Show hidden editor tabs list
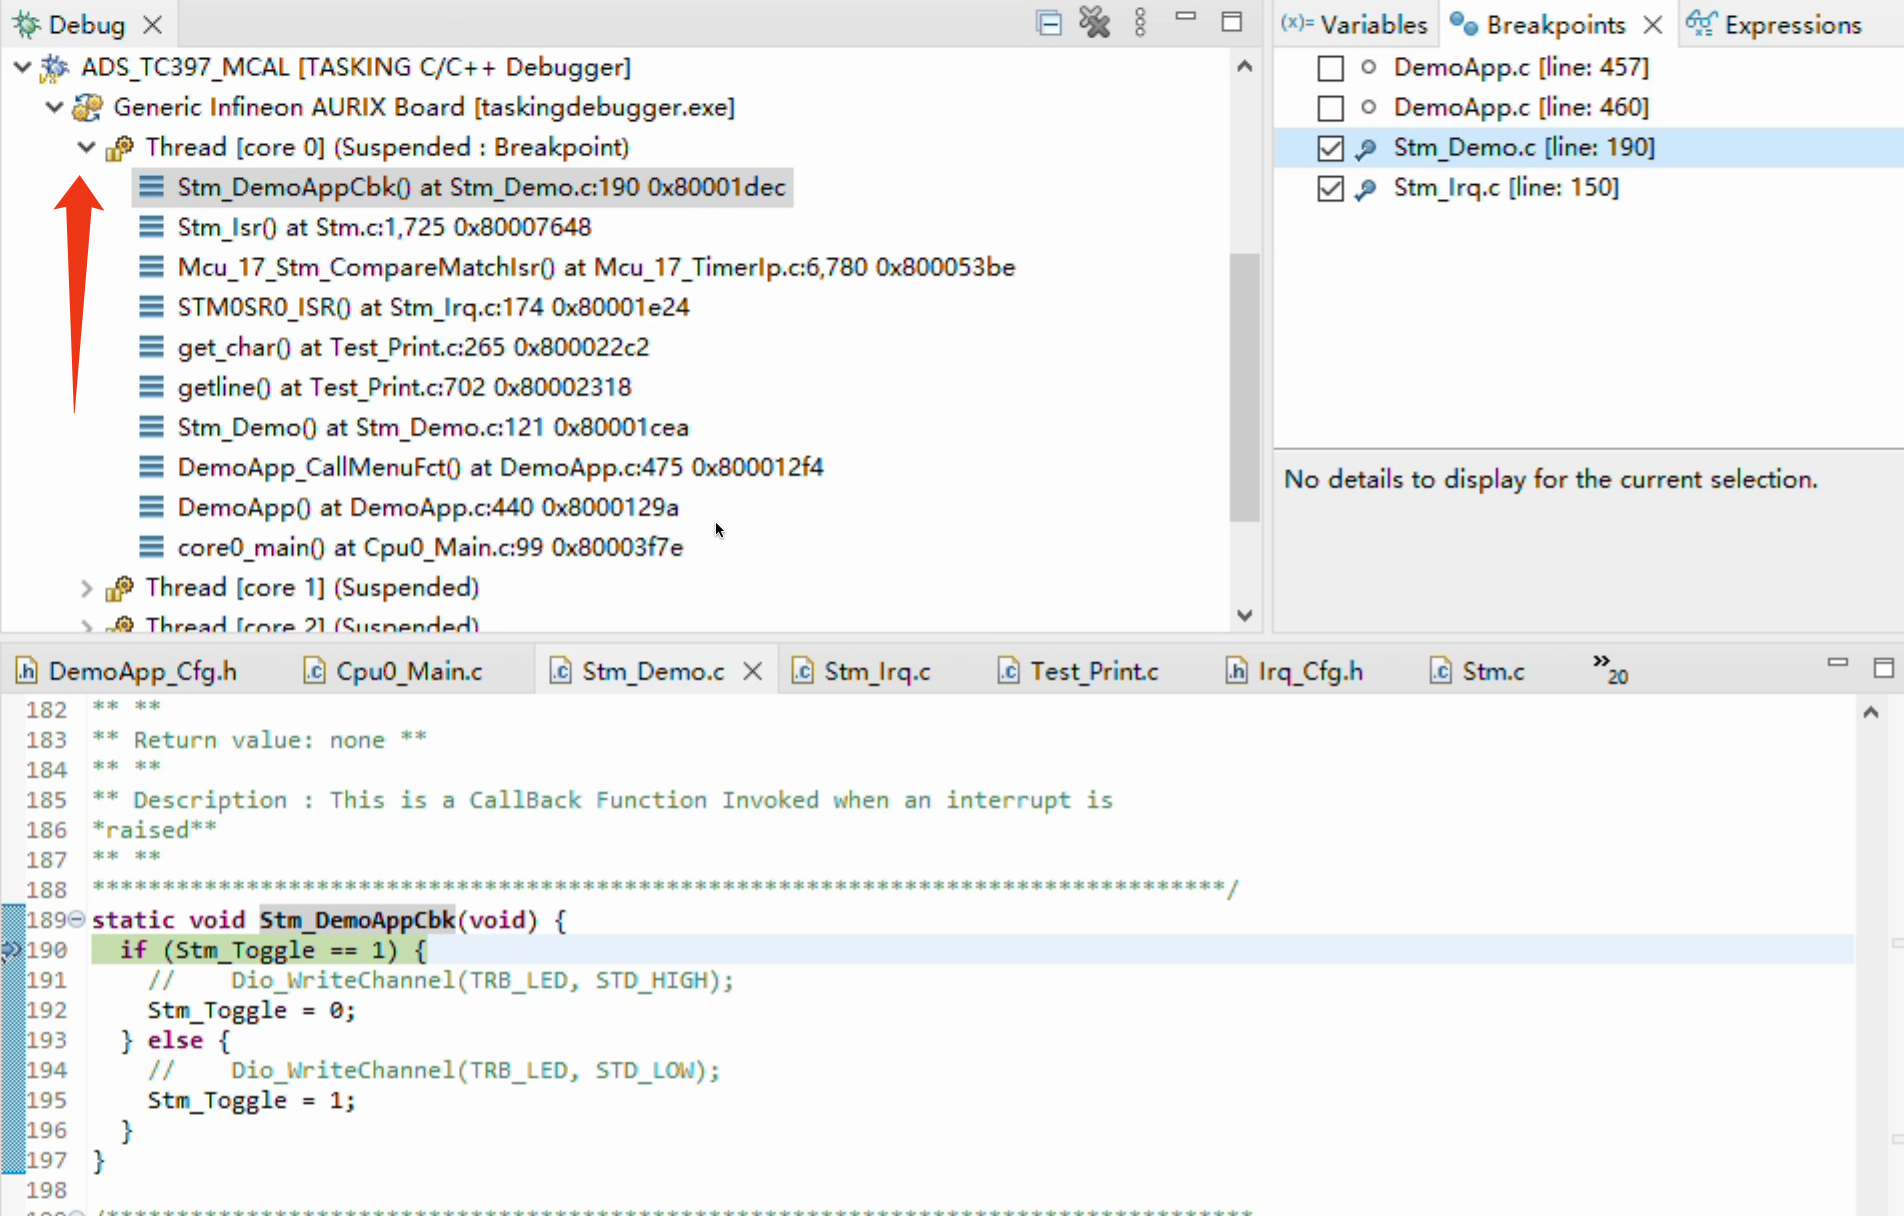This screenshot has width=1904, height=1216. click(1610, 669)
